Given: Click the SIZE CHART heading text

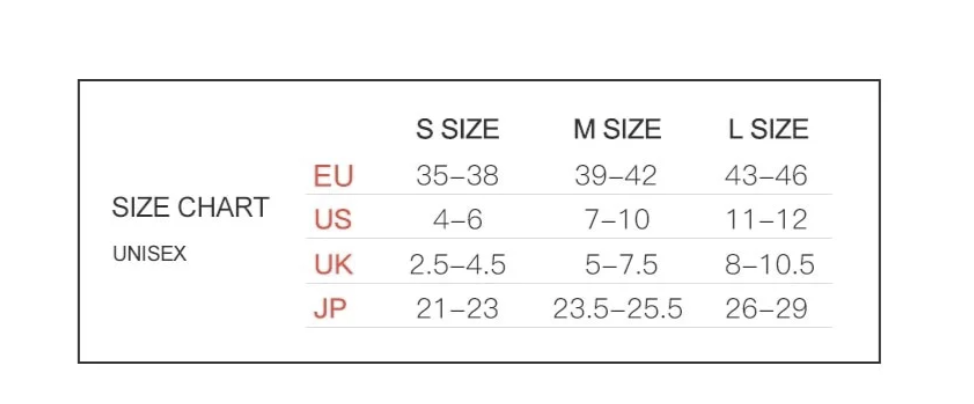Looking at the screenshot, I should point(190,207).
